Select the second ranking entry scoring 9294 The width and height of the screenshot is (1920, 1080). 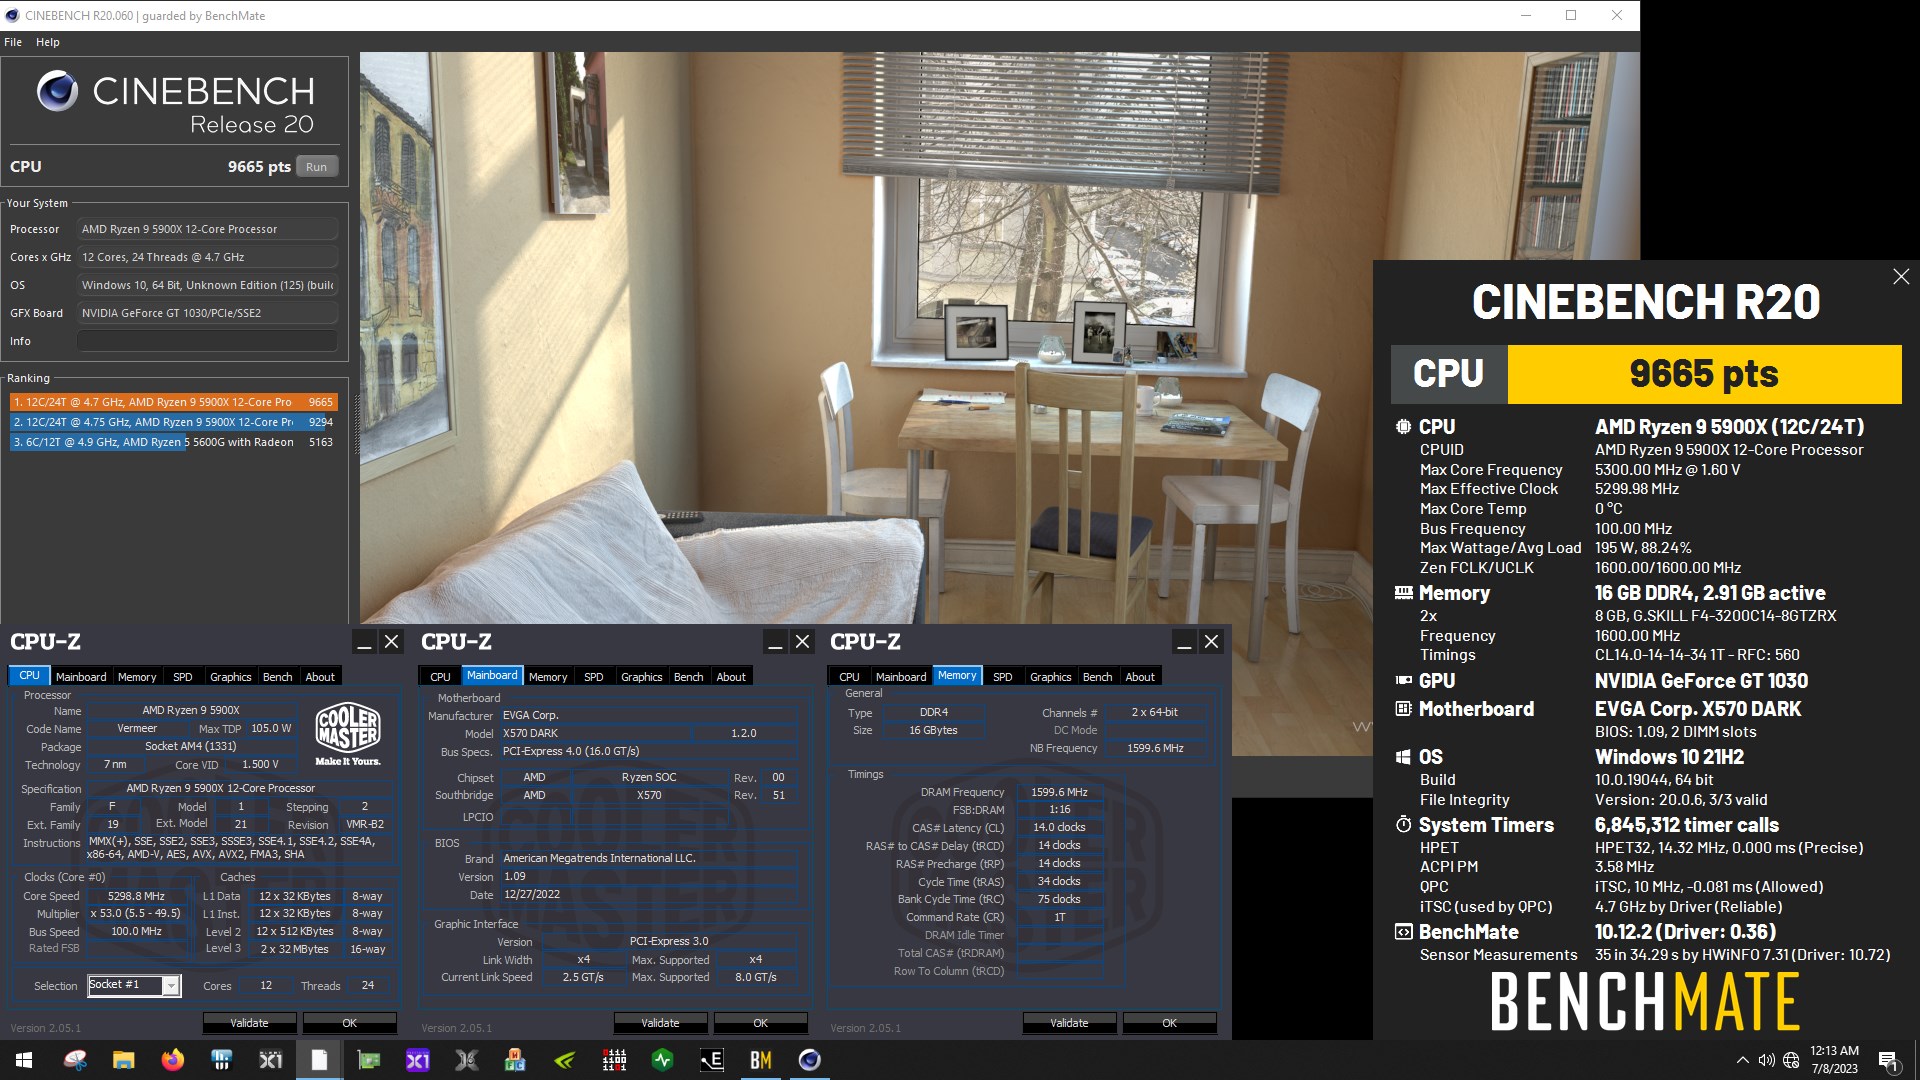(x=174, y=422)
